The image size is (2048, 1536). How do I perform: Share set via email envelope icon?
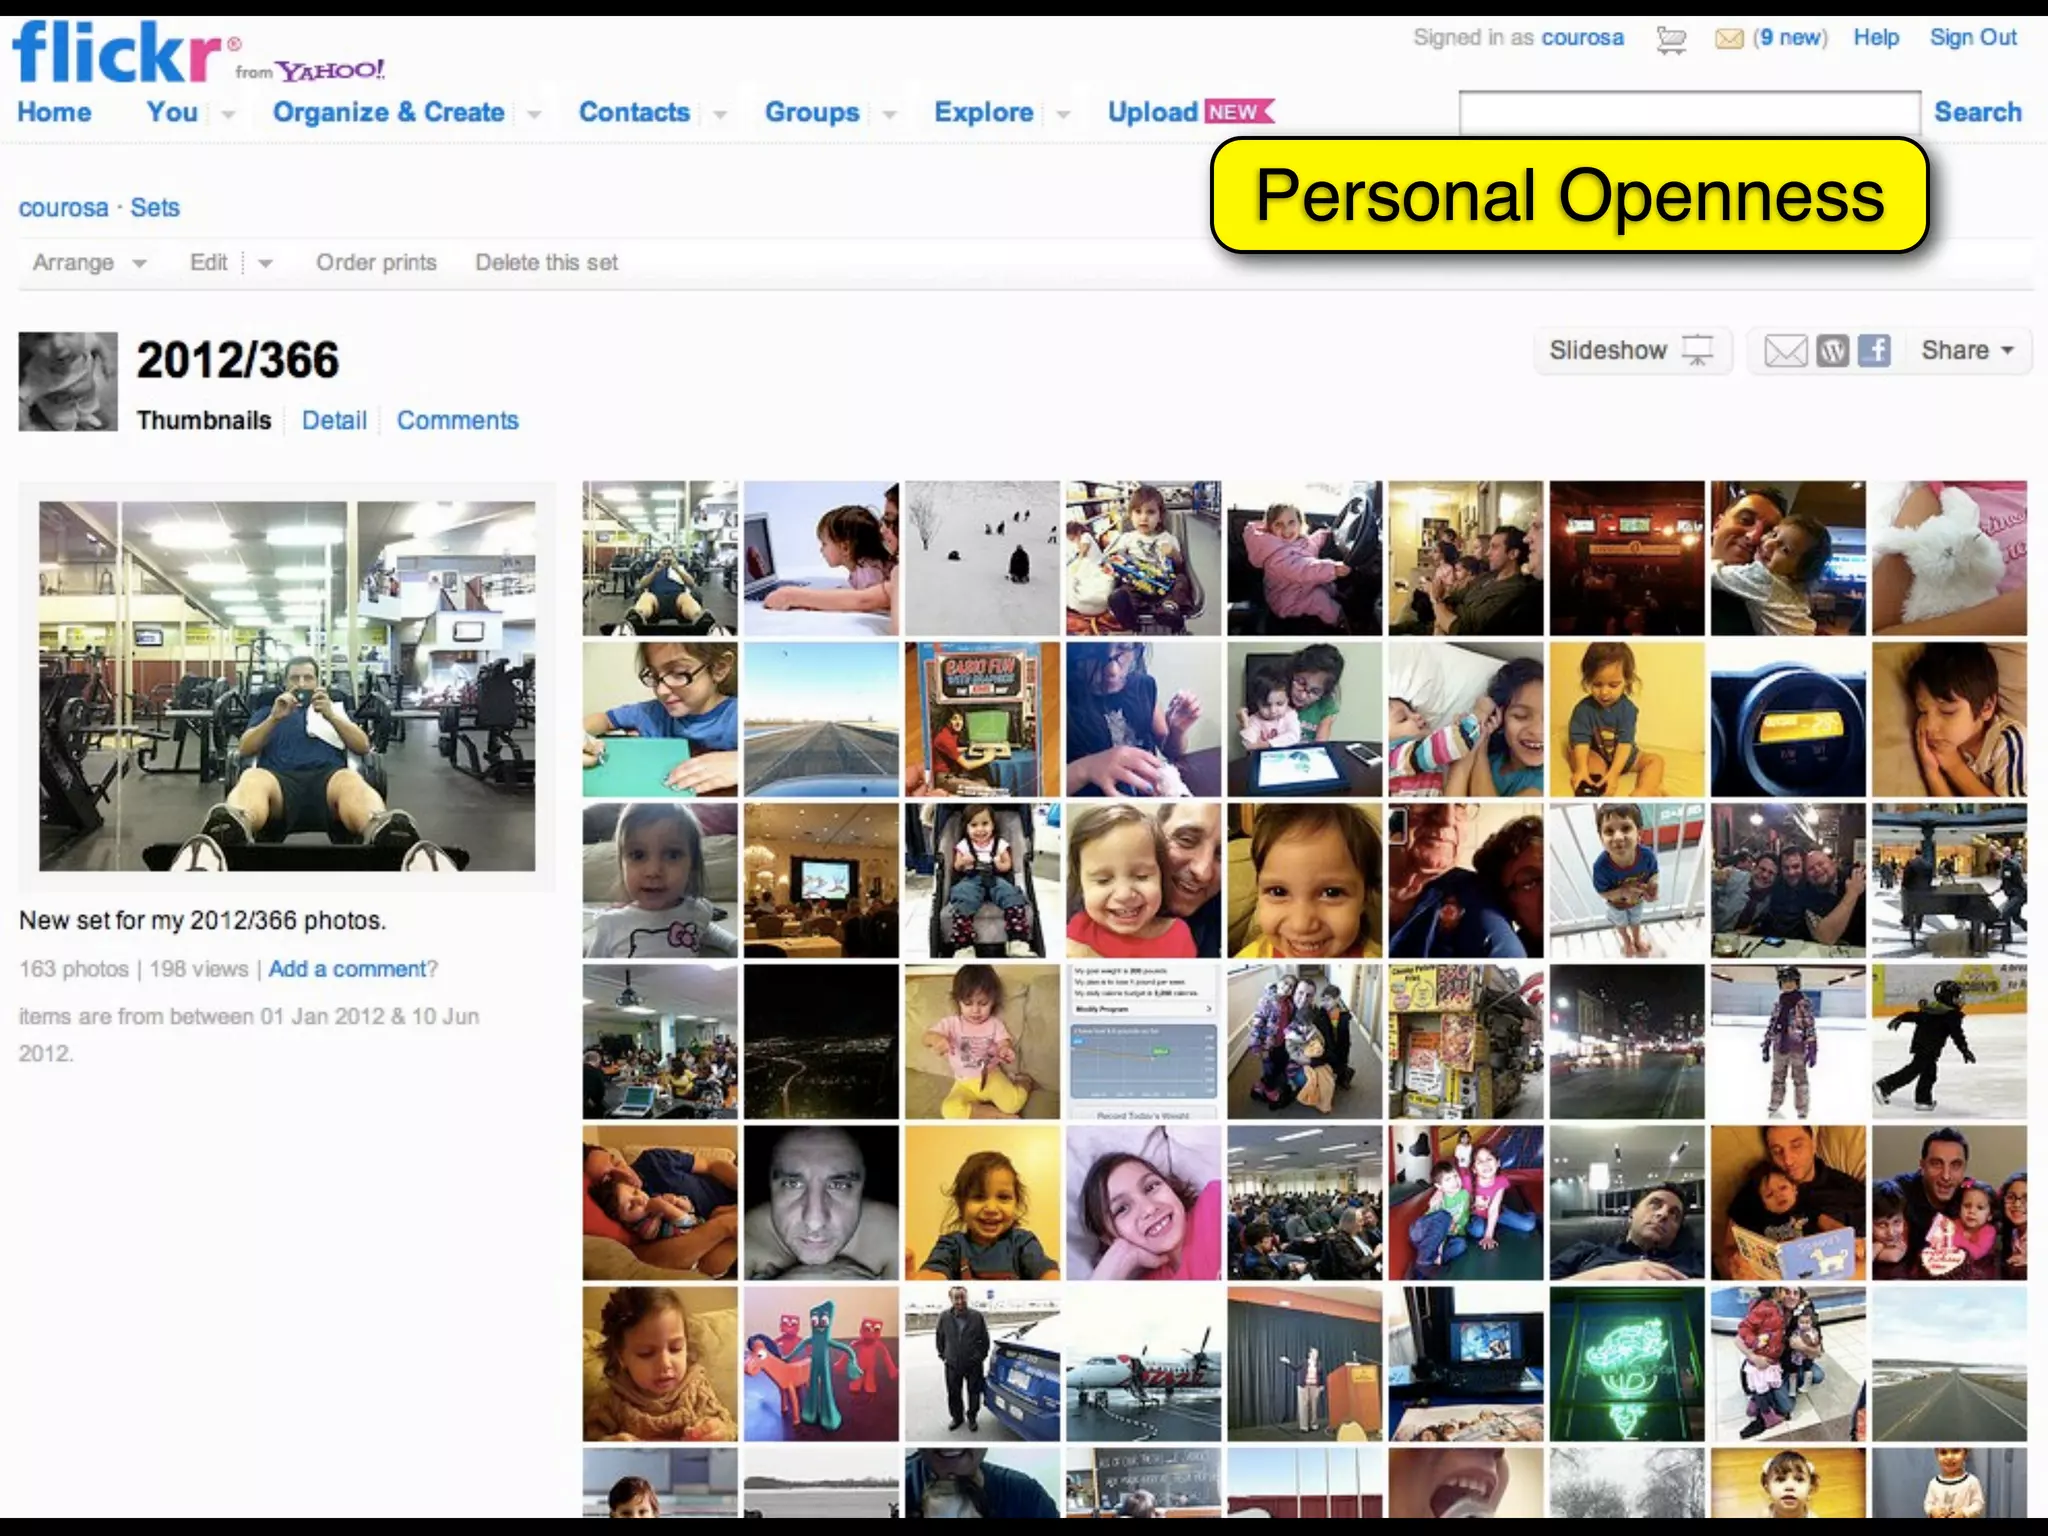point(1785,351)
